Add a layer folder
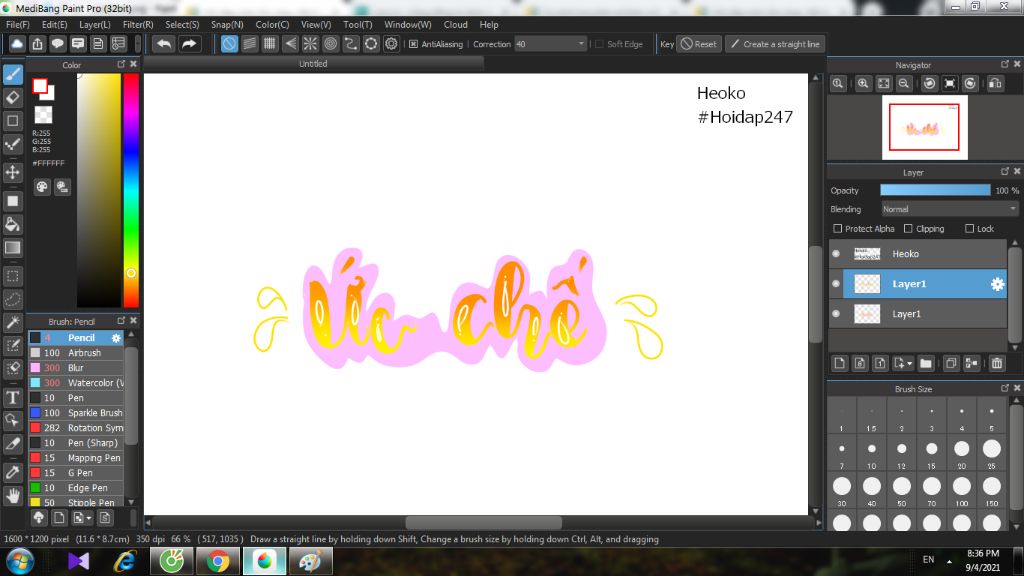The height and width of the screenshot is (576, 1024). (x=925, y=364)
